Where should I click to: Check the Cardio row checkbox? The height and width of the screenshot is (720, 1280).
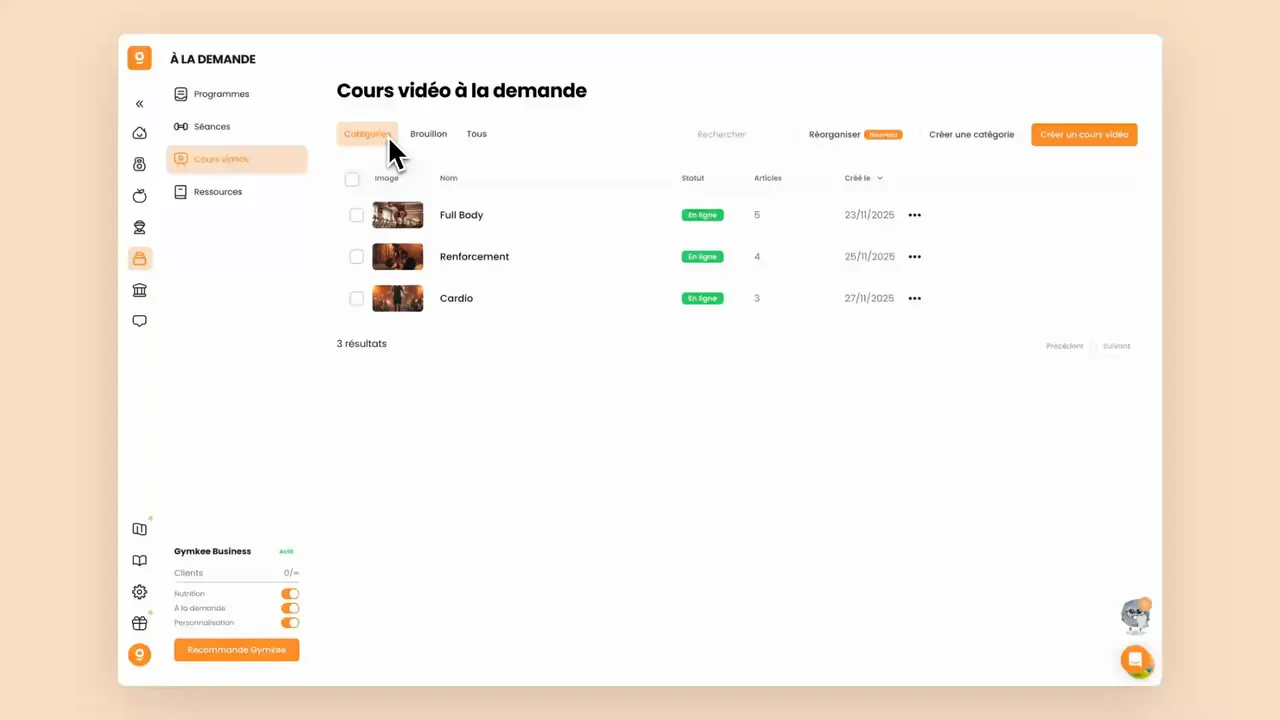pyautogui.click(x=356, y=298)
